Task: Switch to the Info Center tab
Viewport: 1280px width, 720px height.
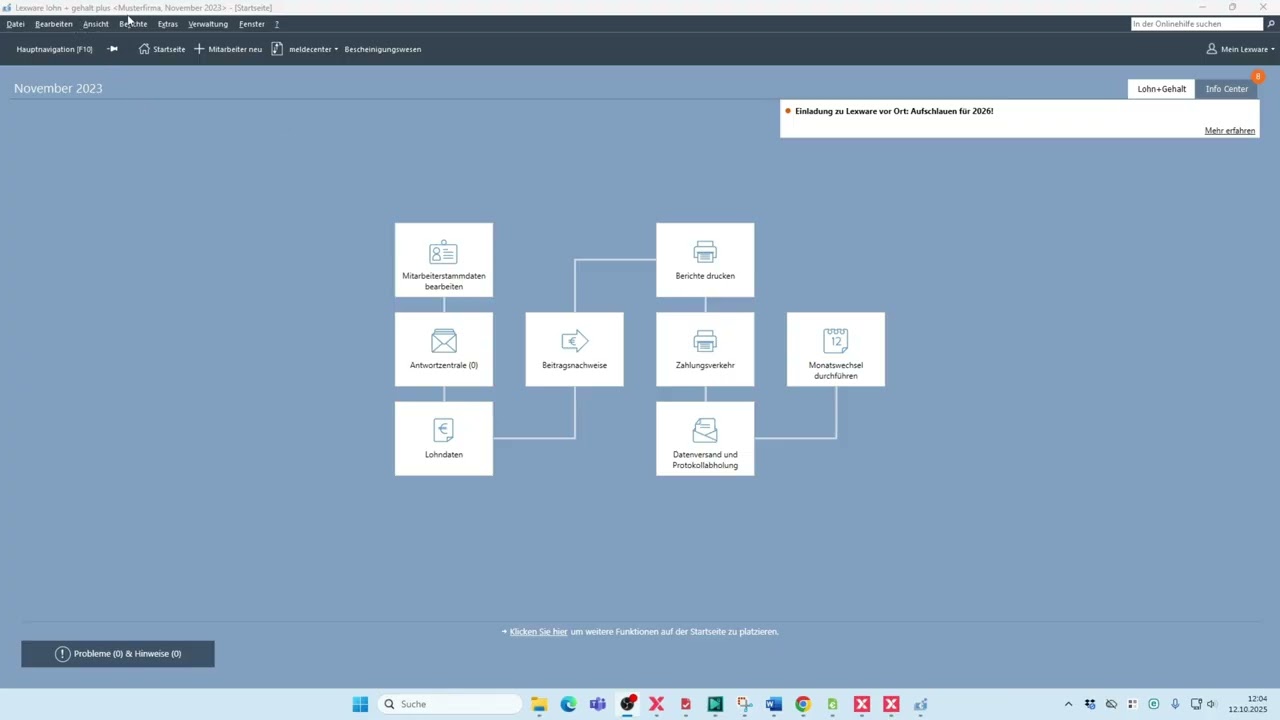Action: point(1227,89)
